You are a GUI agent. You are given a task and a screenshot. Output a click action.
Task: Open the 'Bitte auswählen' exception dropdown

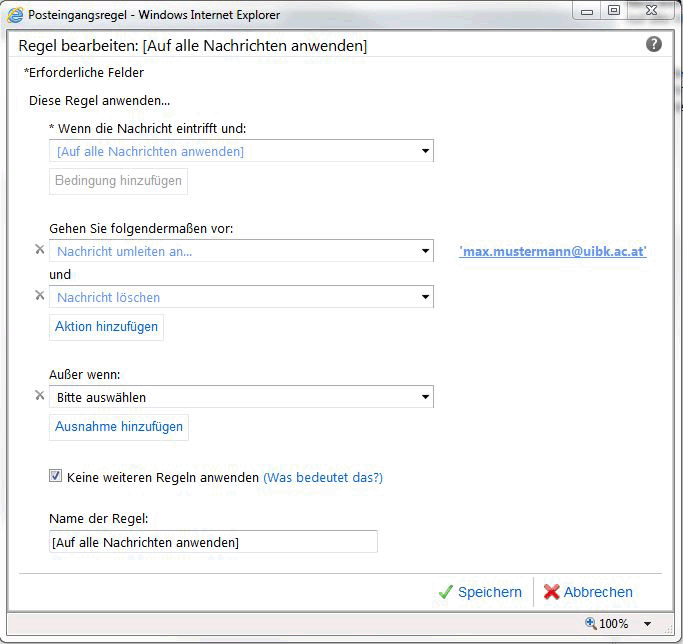point(241,397)
